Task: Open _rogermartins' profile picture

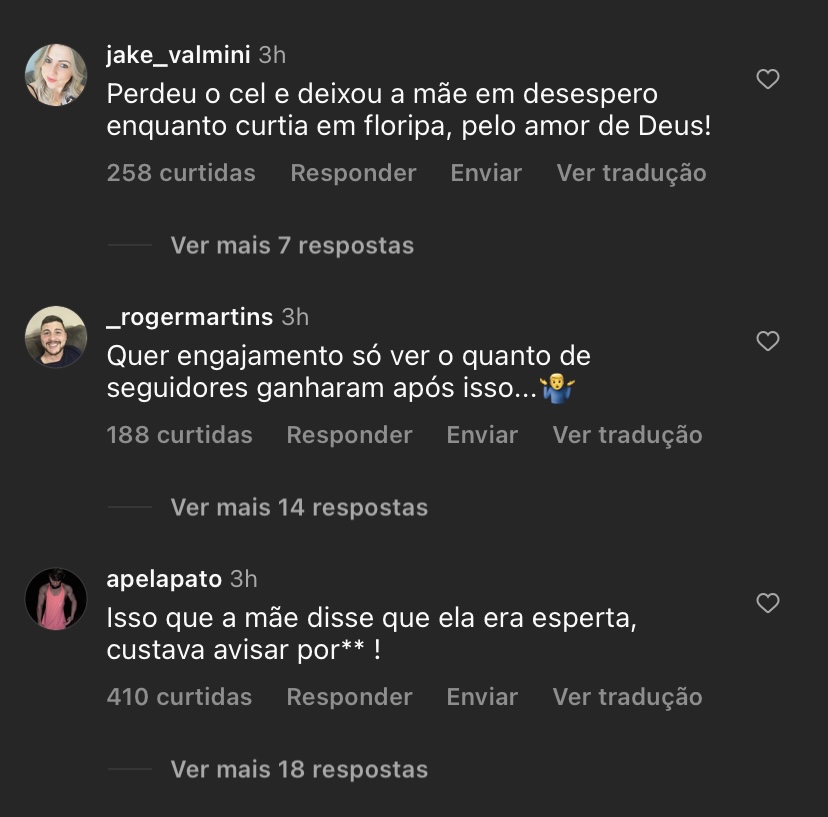Action: [56, 337]
